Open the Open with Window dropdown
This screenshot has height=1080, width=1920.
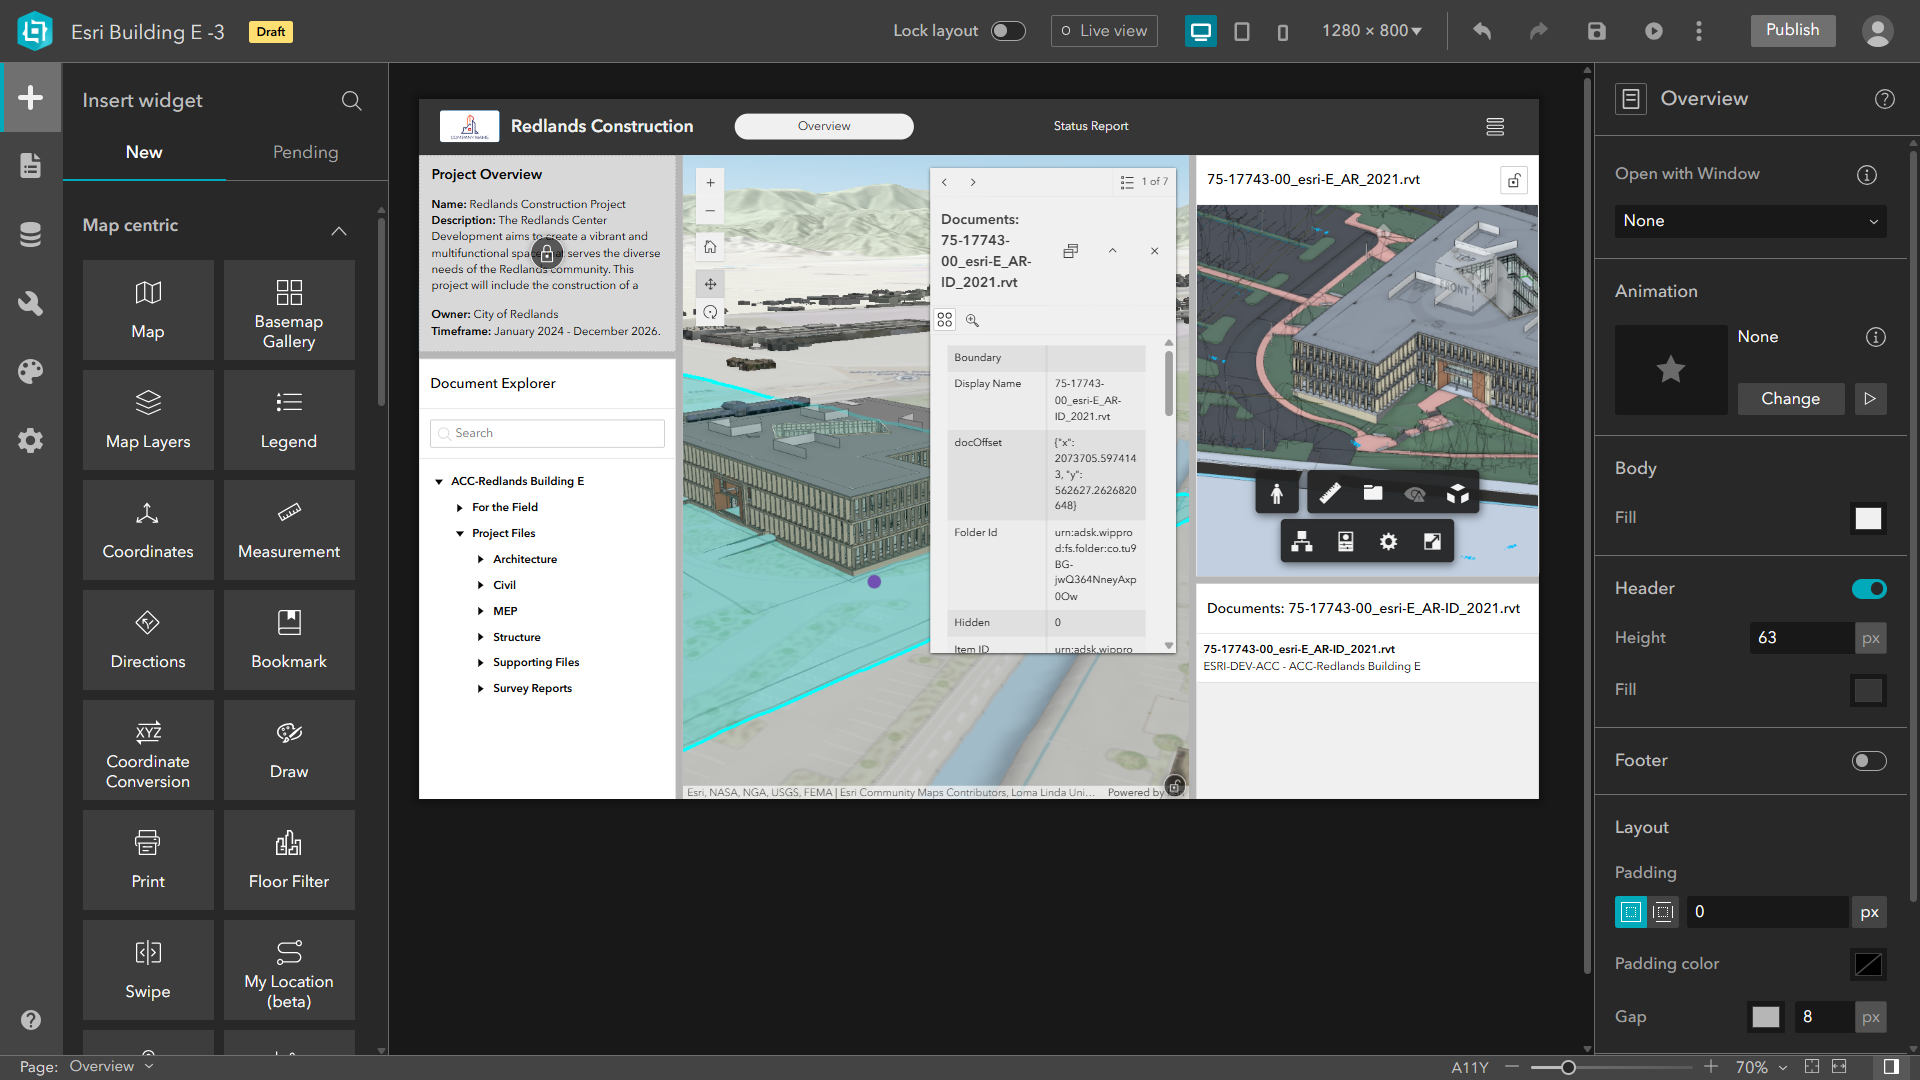[1750, 221]
